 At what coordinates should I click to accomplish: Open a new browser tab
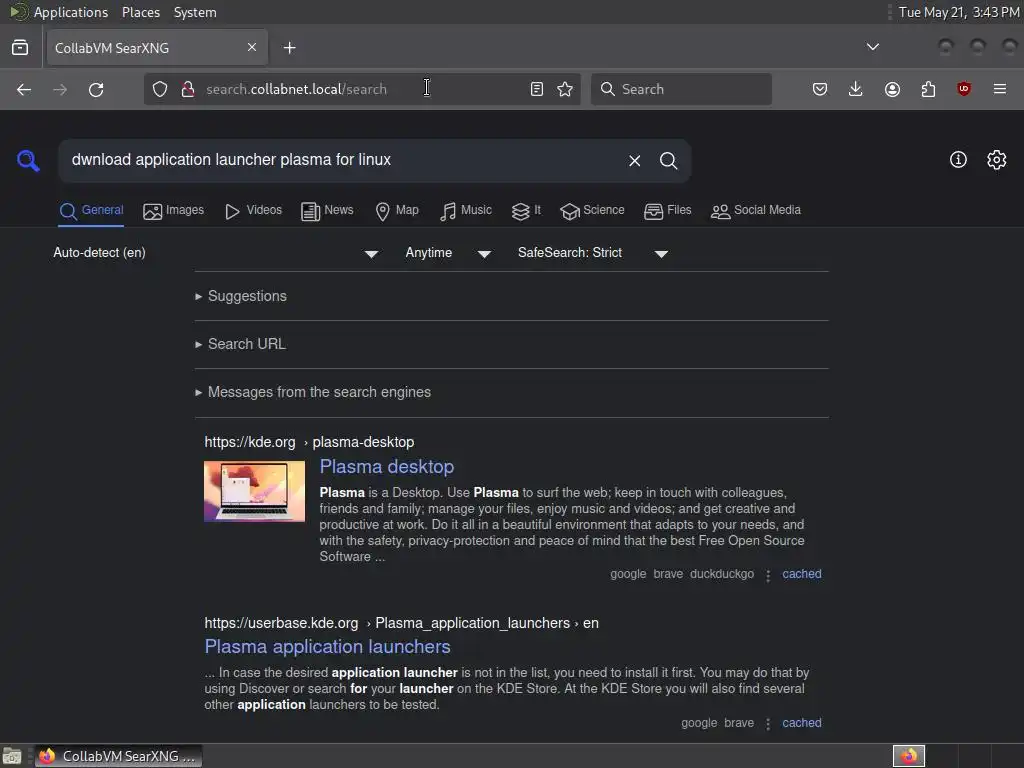(x=289, y=48)
